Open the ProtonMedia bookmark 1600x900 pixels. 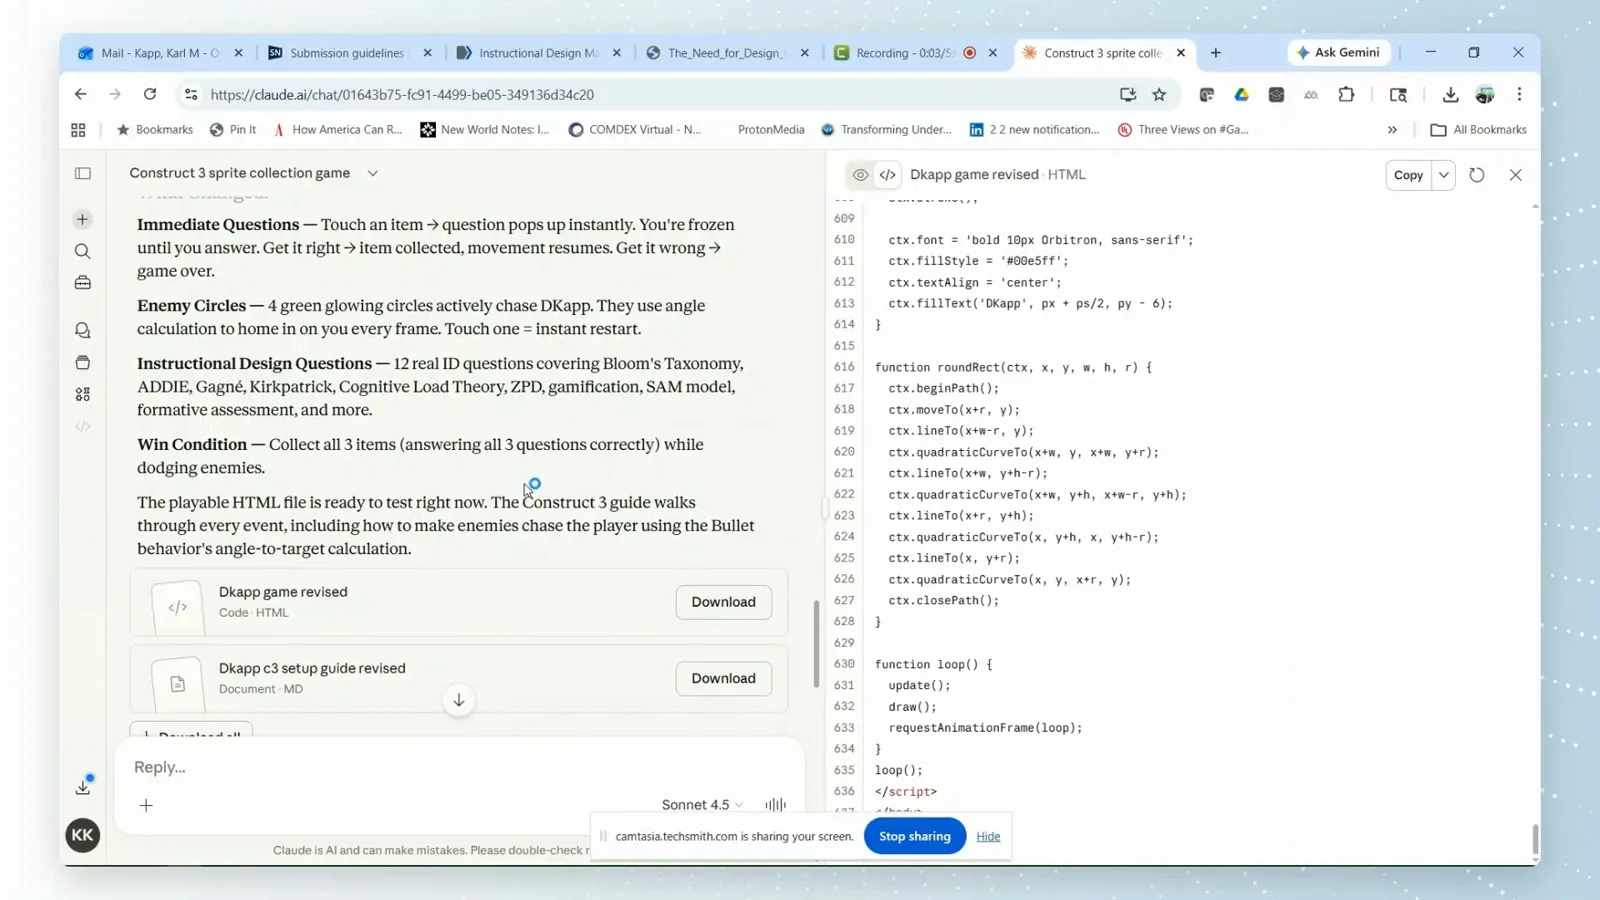[771, 130]
